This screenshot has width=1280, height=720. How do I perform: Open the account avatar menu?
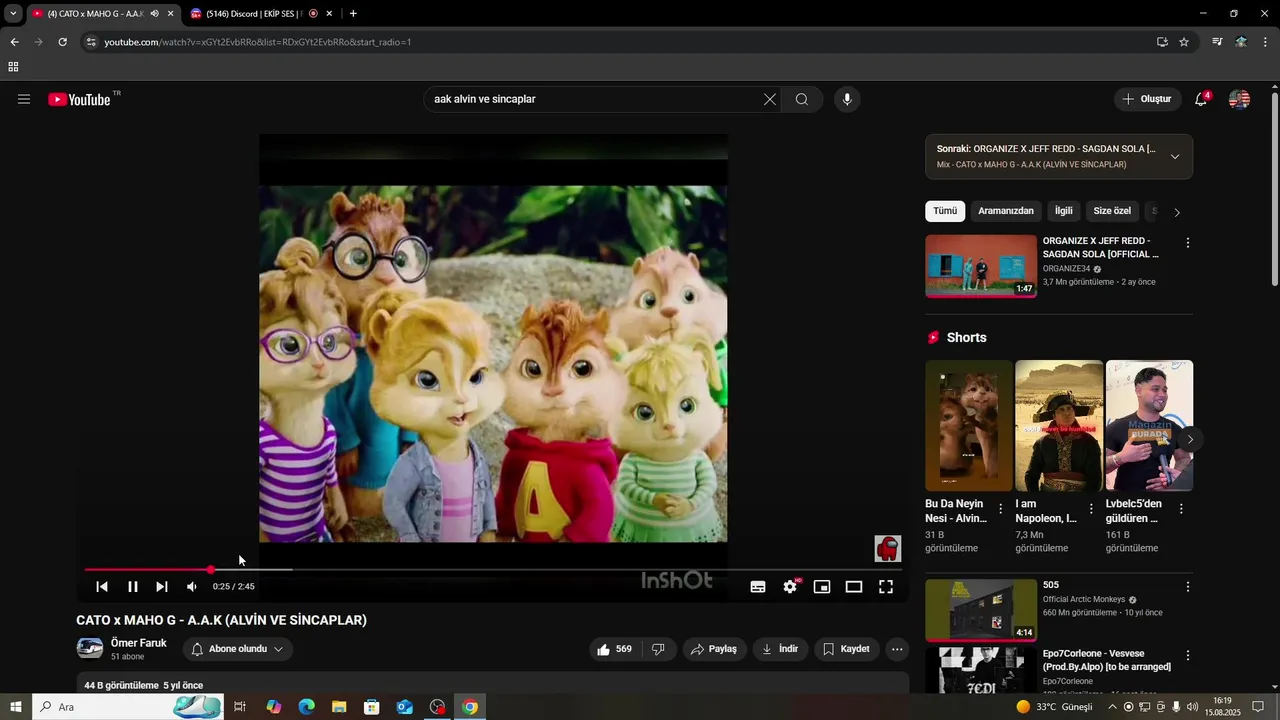(1239, 99)
